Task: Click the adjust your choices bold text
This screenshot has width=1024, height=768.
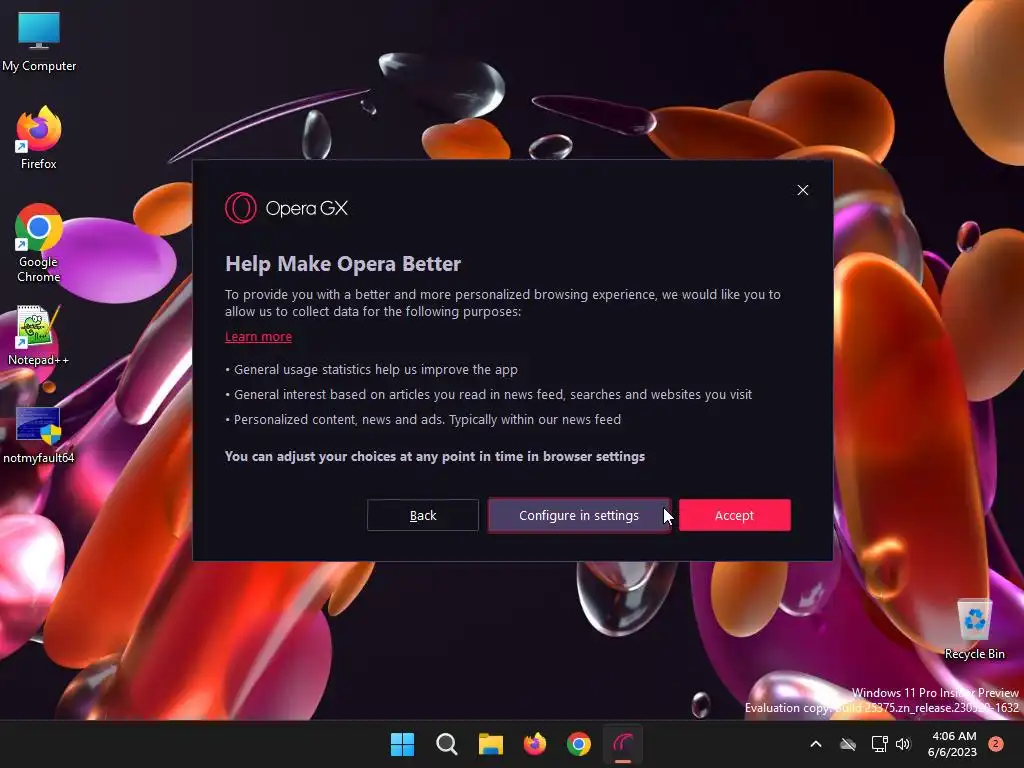Action: pyautogui.click(x=435, y=456)
